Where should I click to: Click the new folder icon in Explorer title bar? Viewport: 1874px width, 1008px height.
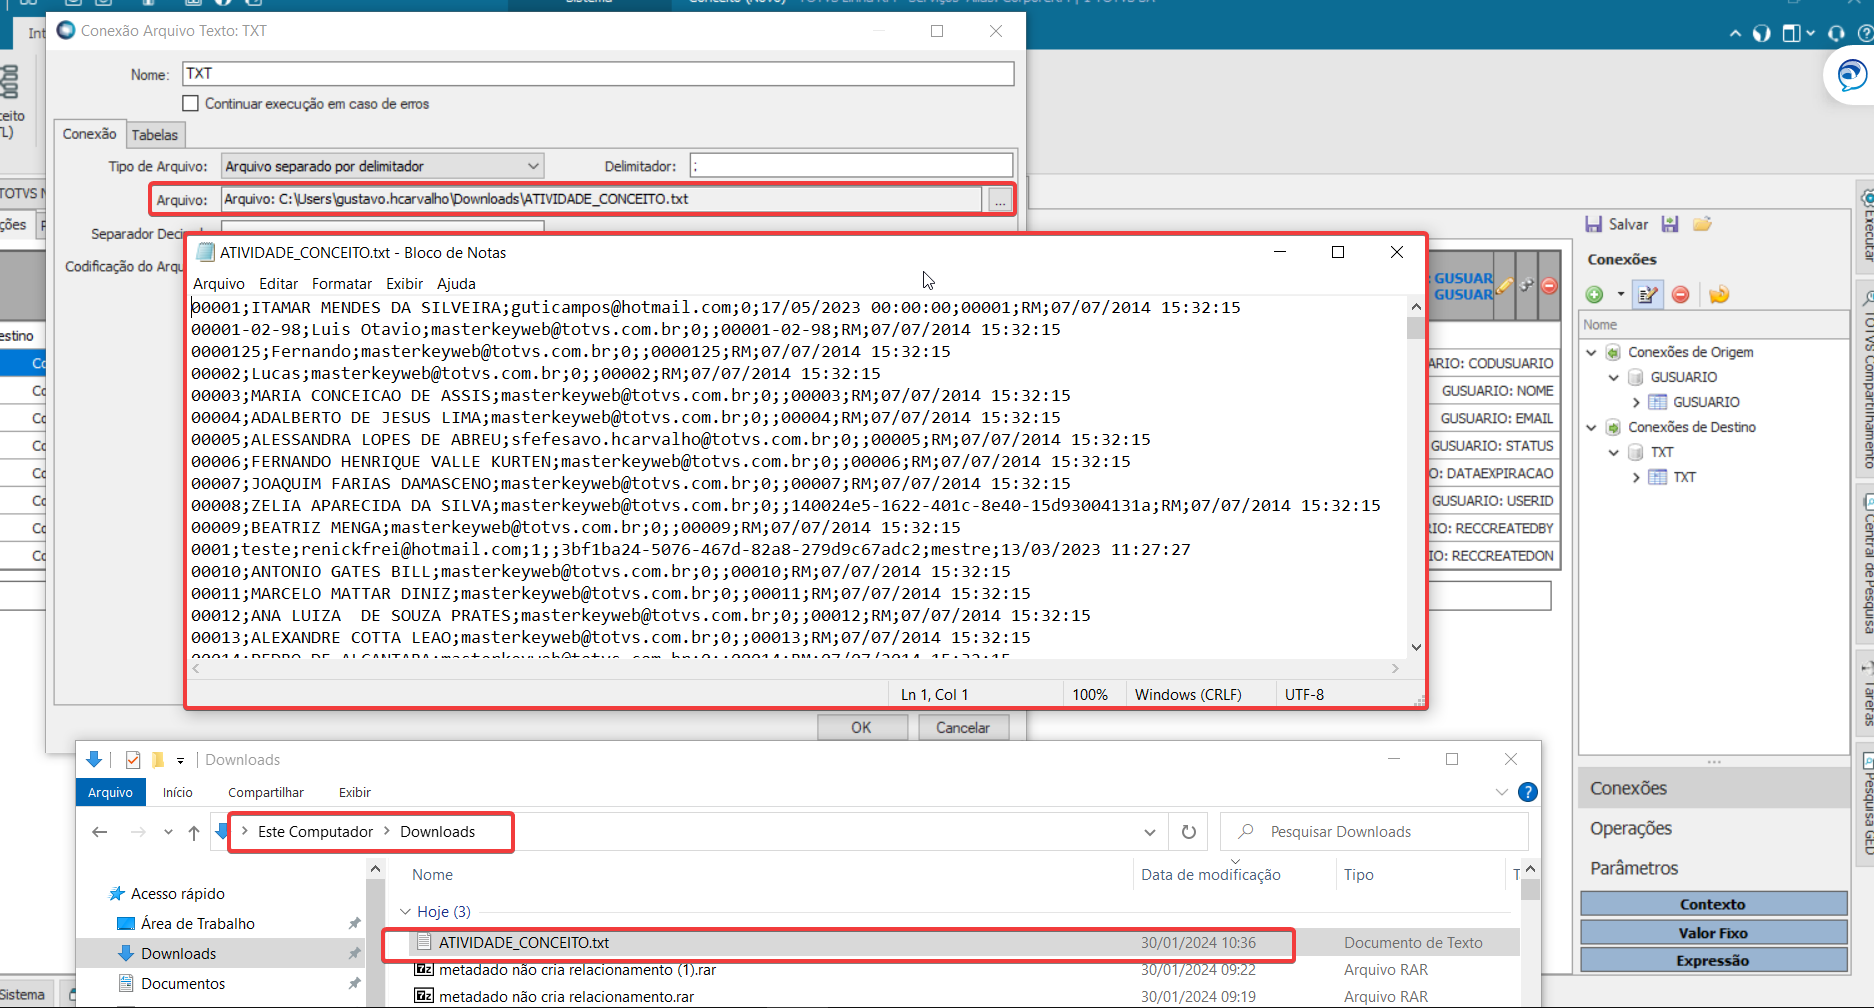[157, 760]
